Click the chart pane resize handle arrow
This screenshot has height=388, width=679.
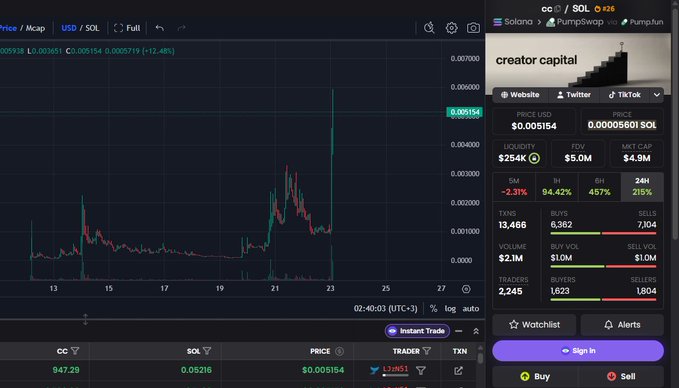click(x=85, y=320)
